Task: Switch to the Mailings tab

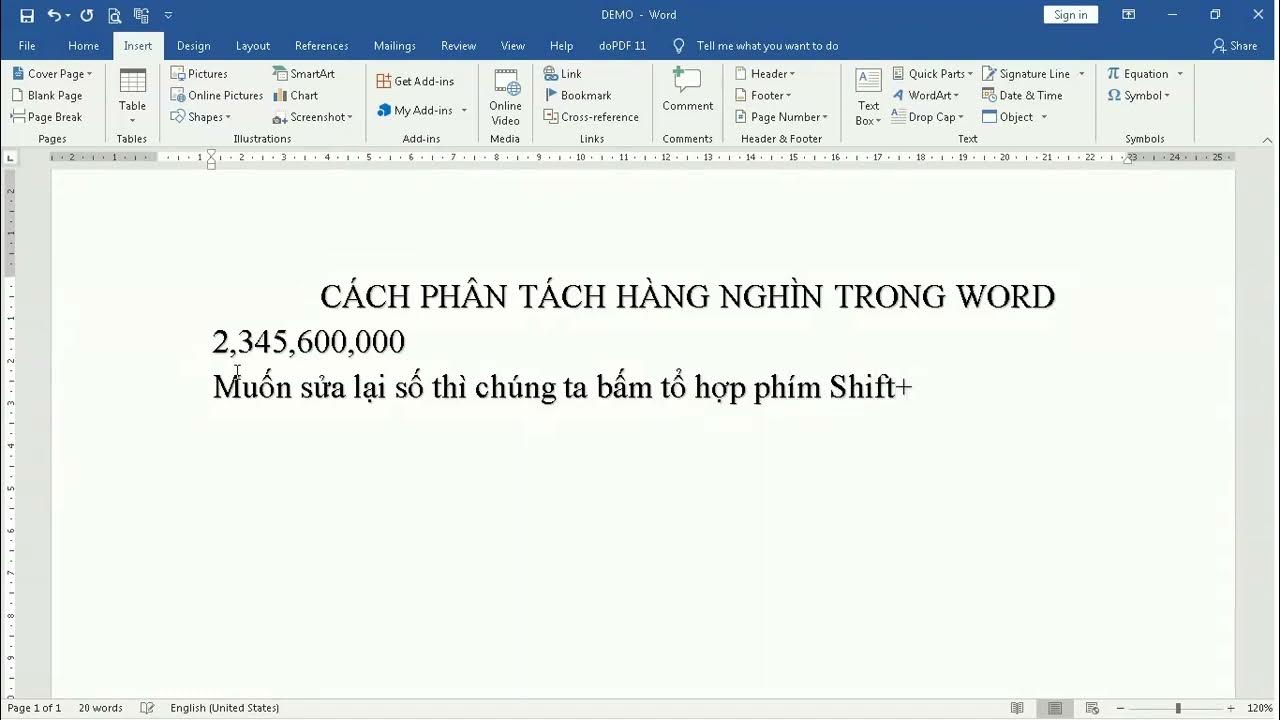Action: (x=394, y=46)
